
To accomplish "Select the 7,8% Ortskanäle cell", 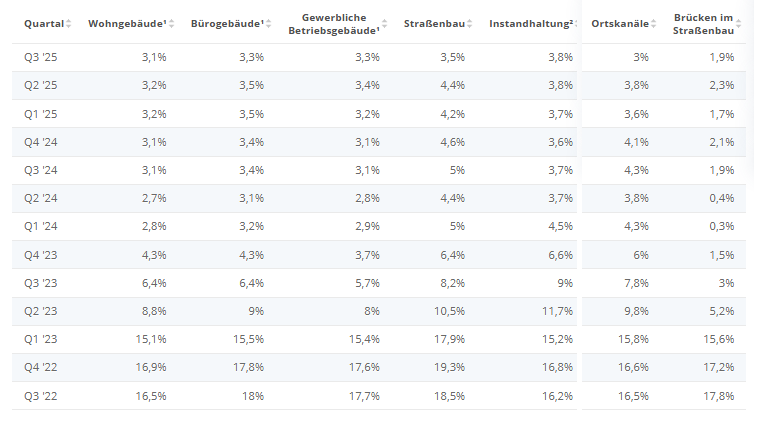I will [635, 283].
